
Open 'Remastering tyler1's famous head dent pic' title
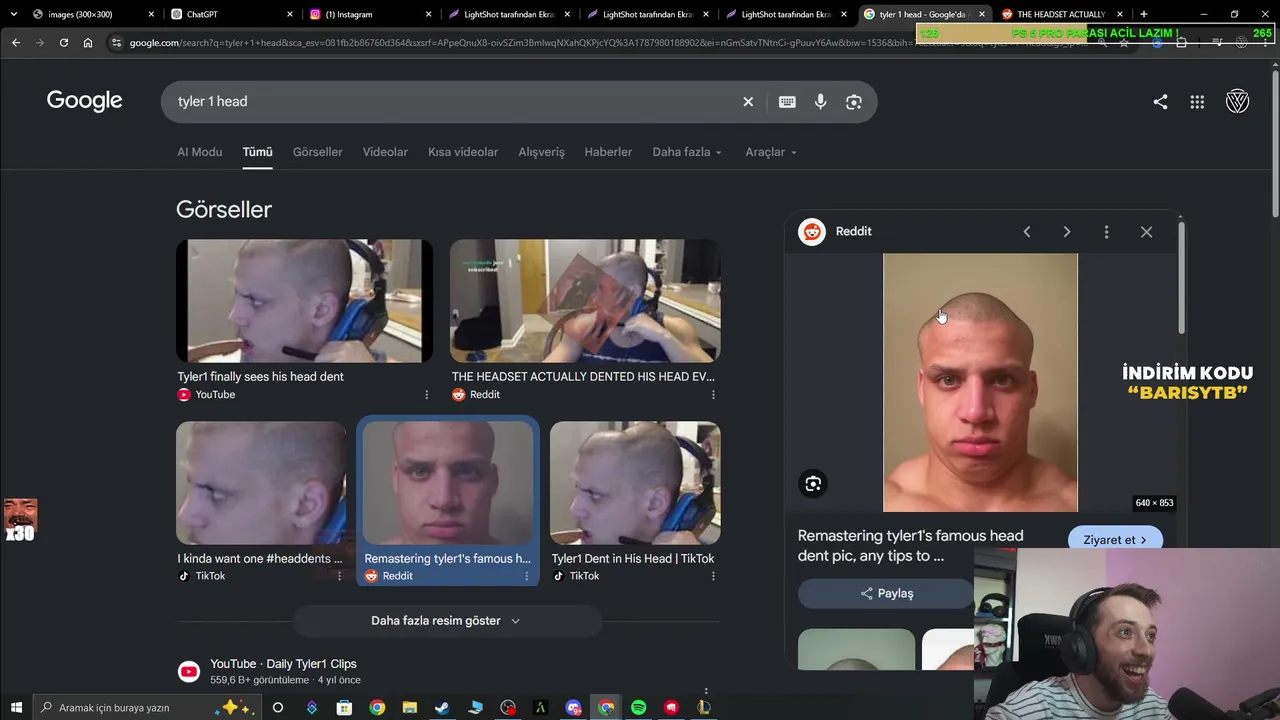(910, 546)
